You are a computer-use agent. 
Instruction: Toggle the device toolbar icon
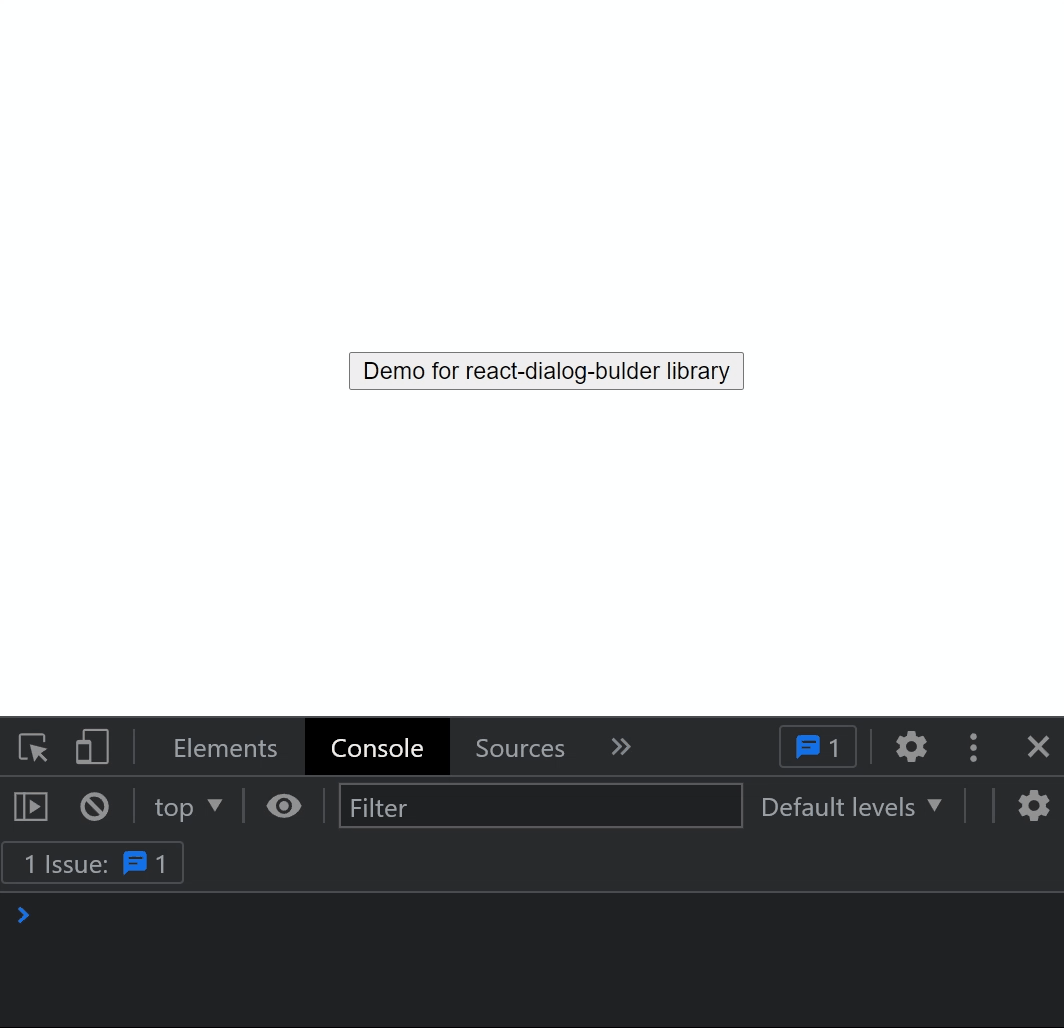coord(92,747)
